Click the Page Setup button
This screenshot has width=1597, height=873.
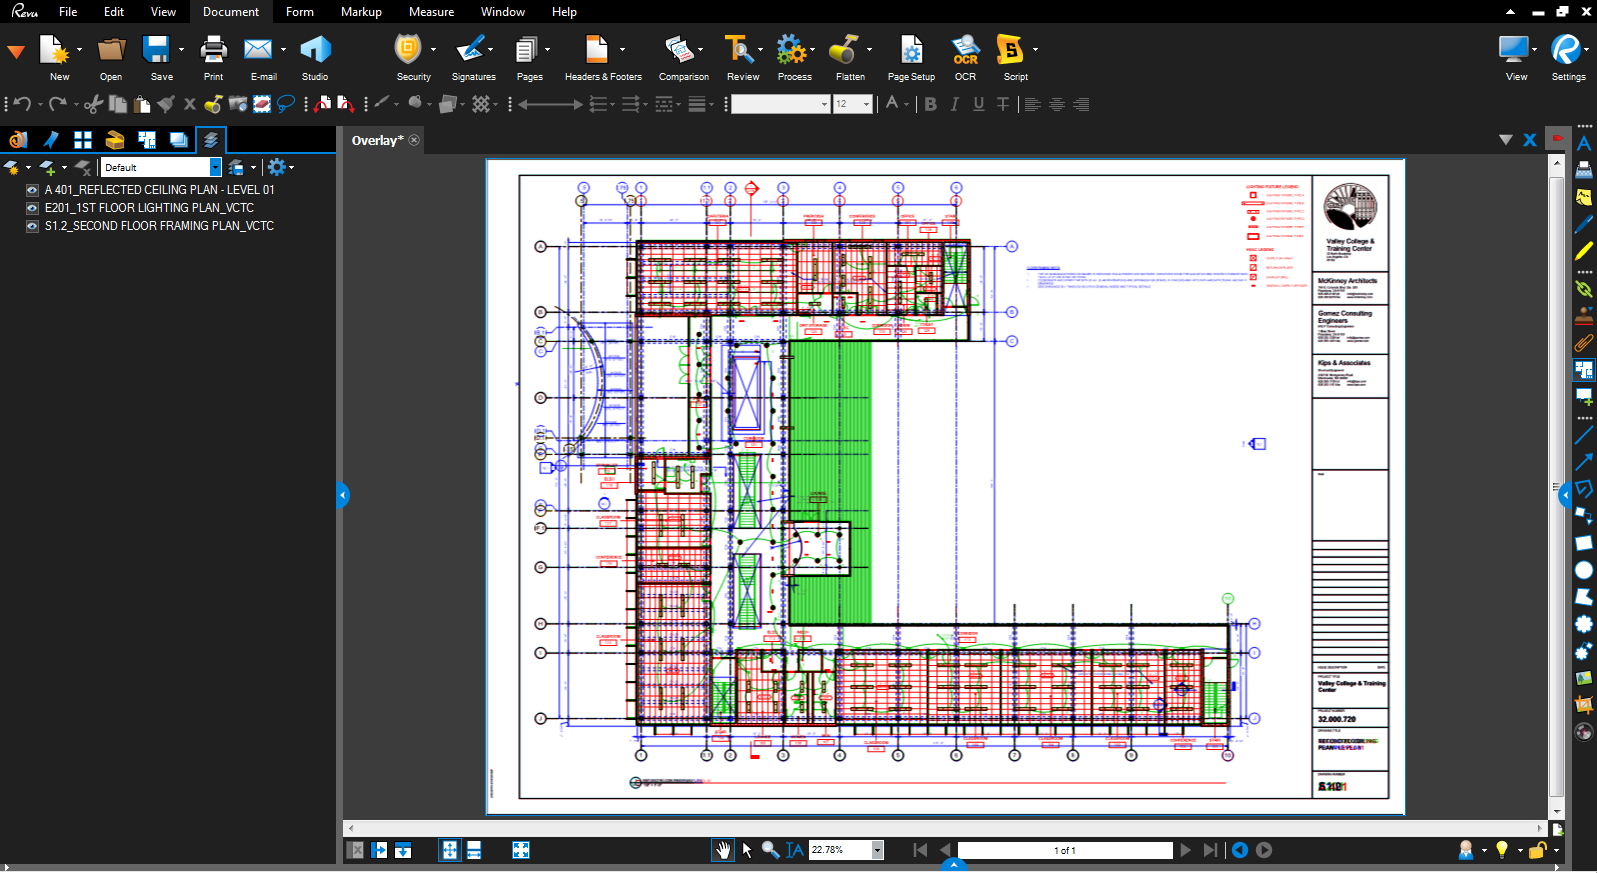[911, 51]
